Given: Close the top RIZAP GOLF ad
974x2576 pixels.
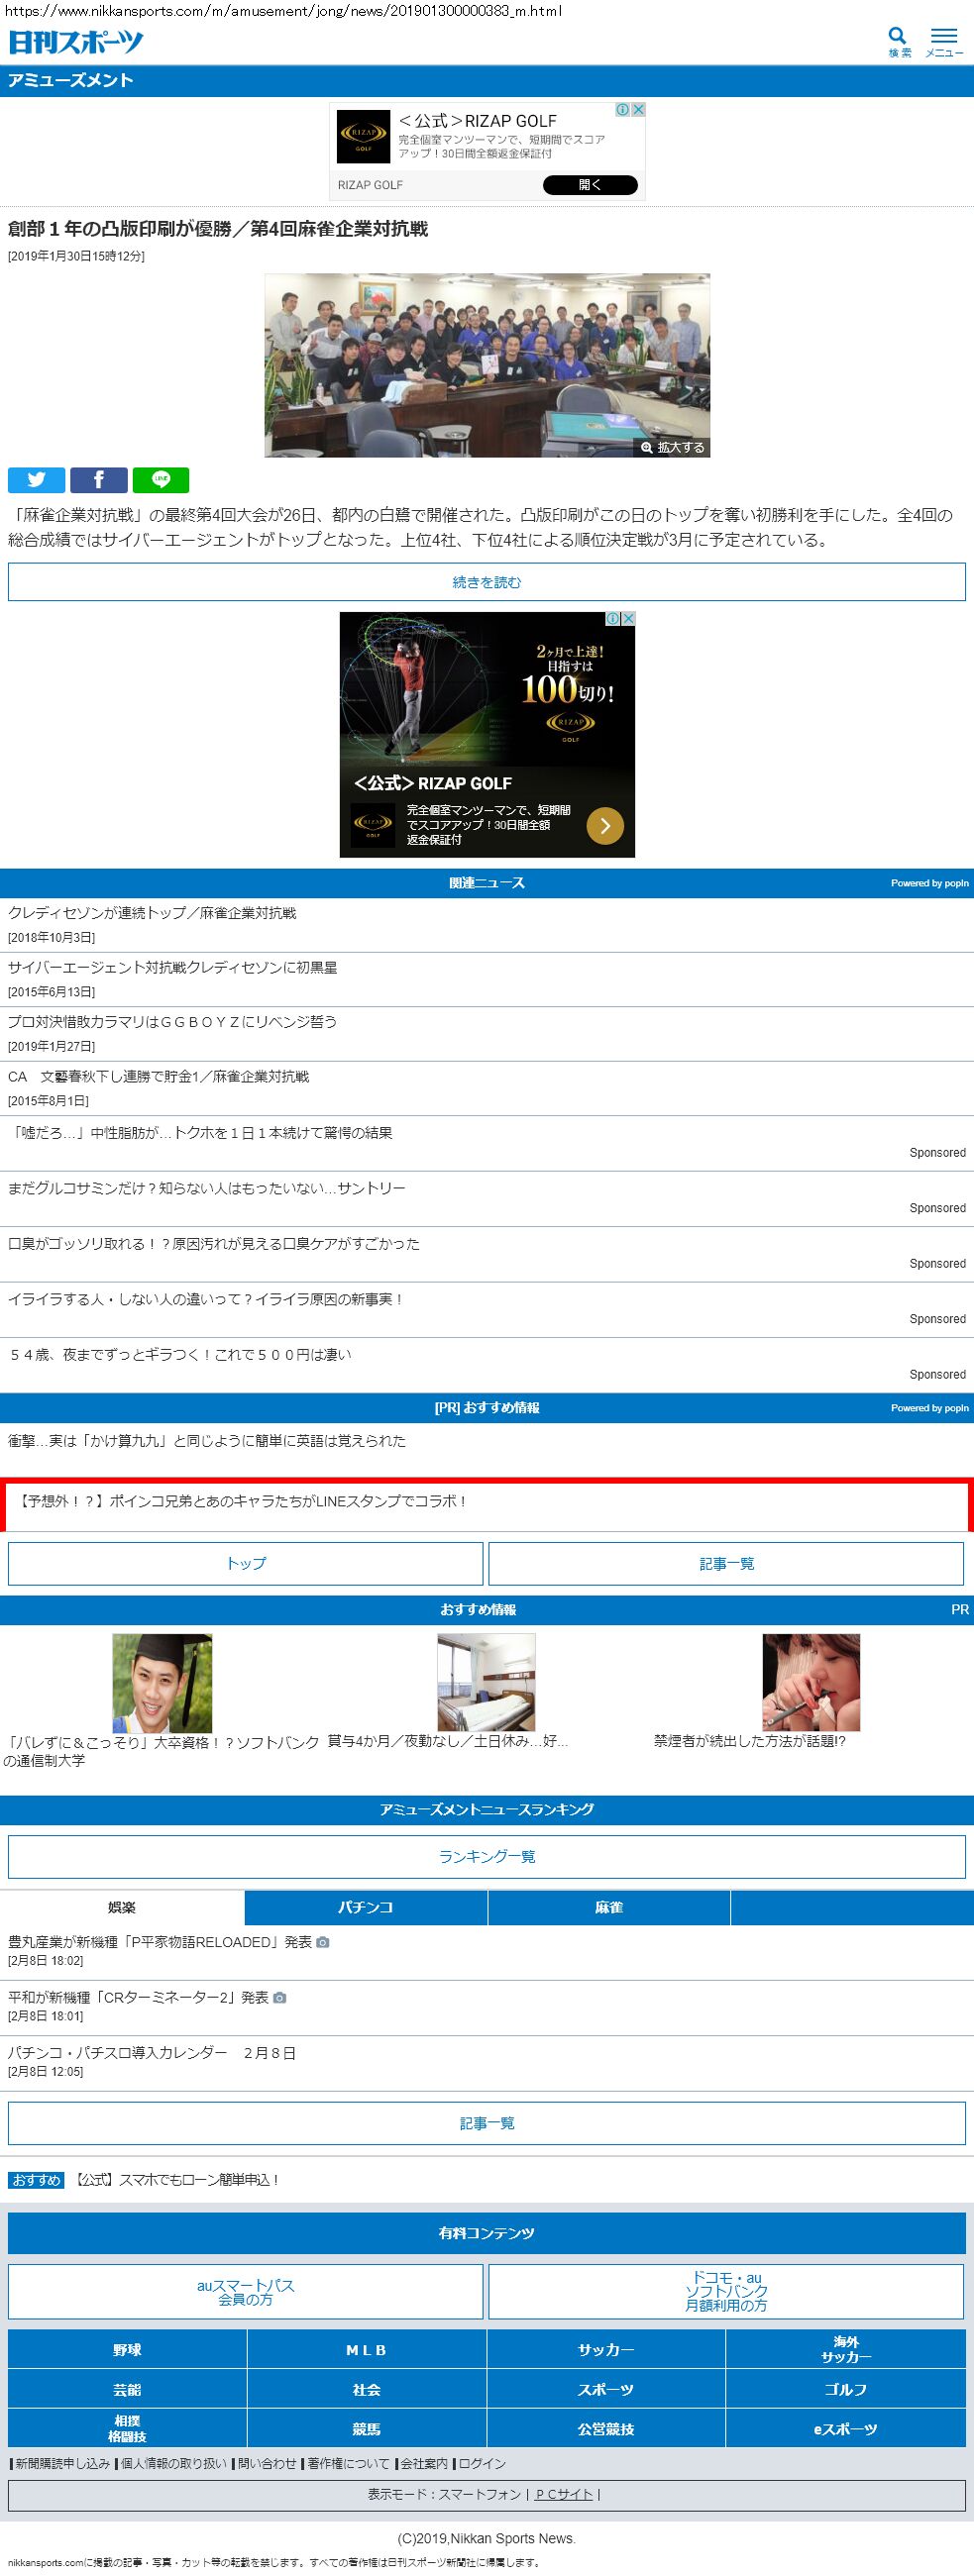Looking at the screenshot, I should [637, 110].
